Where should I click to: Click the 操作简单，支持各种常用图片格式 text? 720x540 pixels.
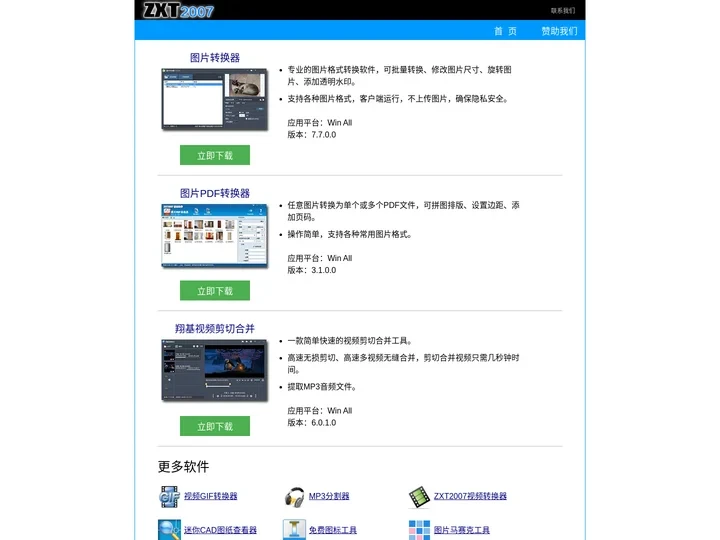coord(350,234)
